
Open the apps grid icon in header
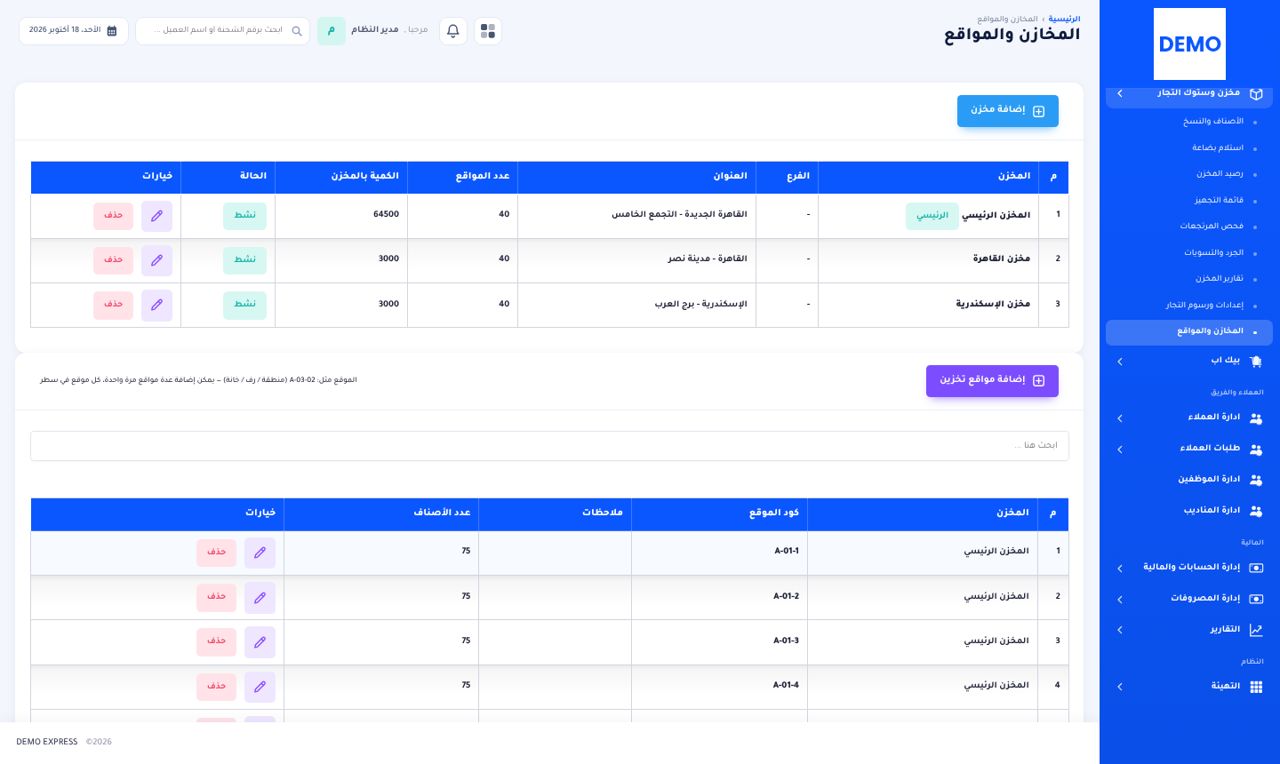(x=488, y=31)
